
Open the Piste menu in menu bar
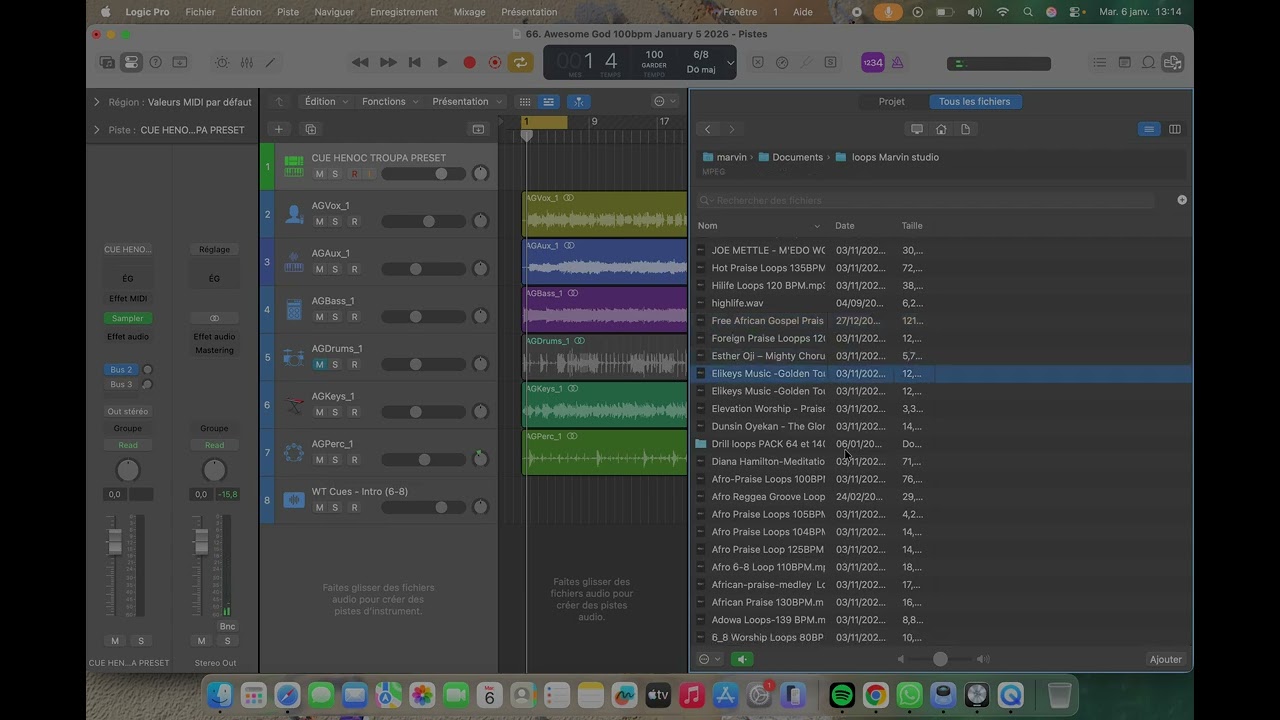pyautogui.click(x=288, y=12)
